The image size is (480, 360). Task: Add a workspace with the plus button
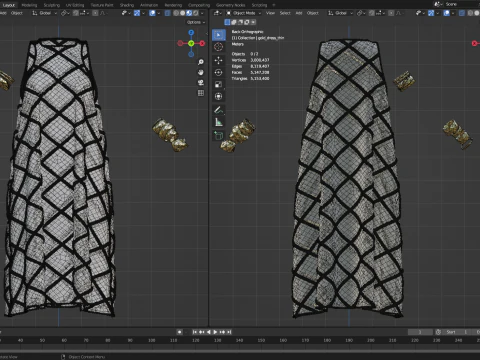pyautogui.click(x=274, y=5)
